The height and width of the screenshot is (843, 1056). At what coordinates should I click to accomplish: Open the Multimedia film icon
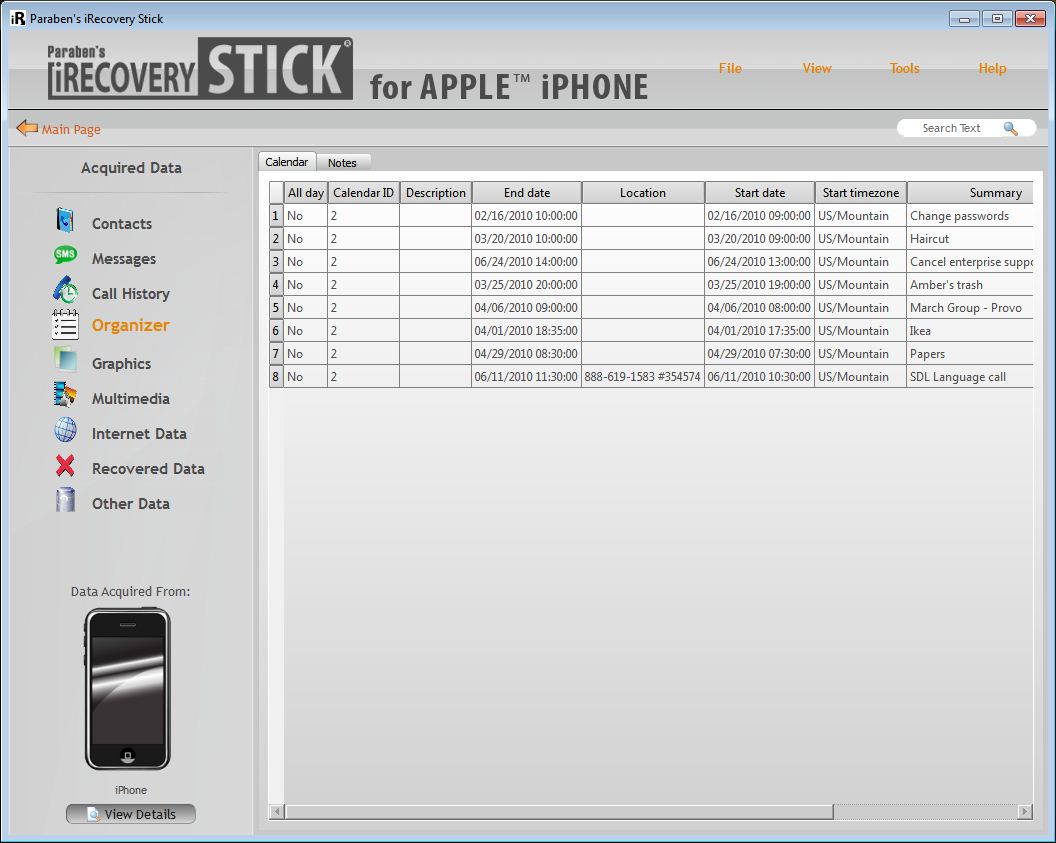(x=65, y=395)
